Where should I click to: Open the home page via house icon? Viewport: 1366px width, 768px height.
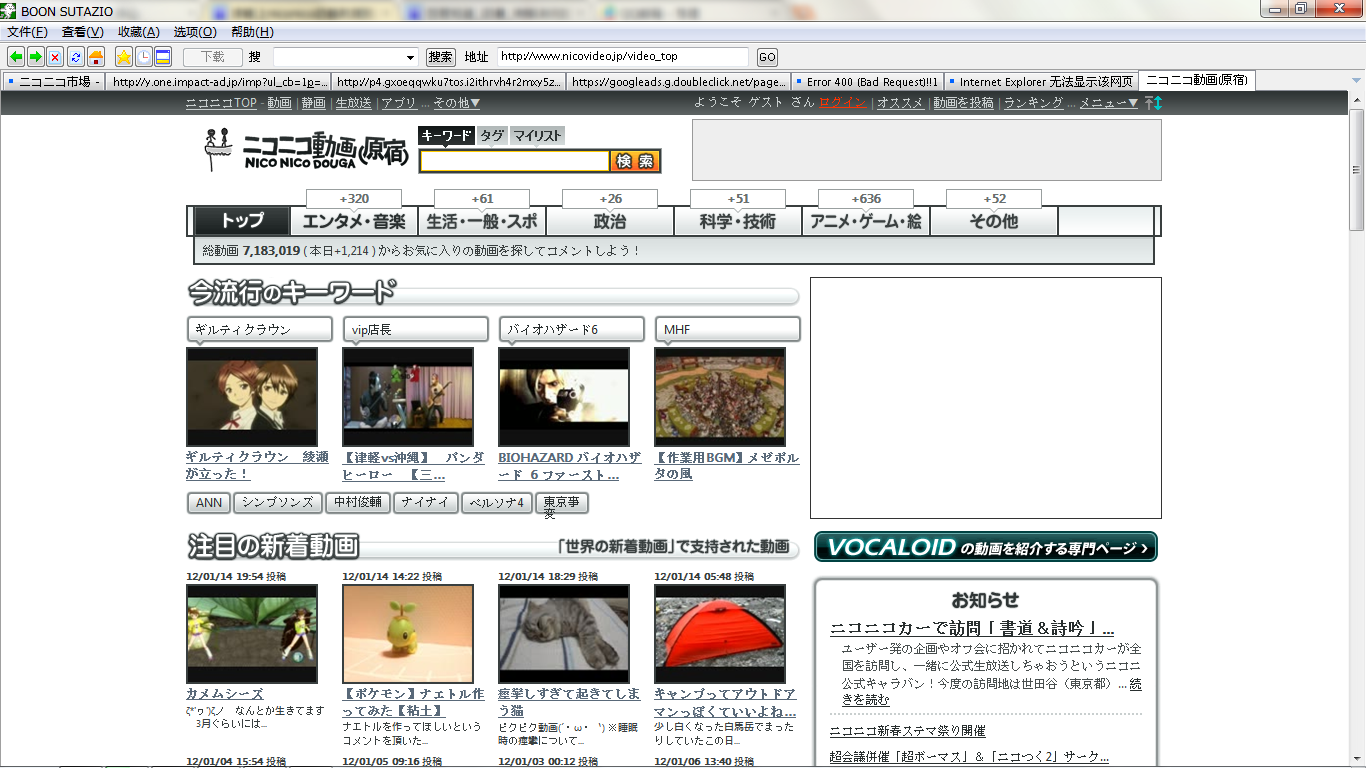pos(96,57)
